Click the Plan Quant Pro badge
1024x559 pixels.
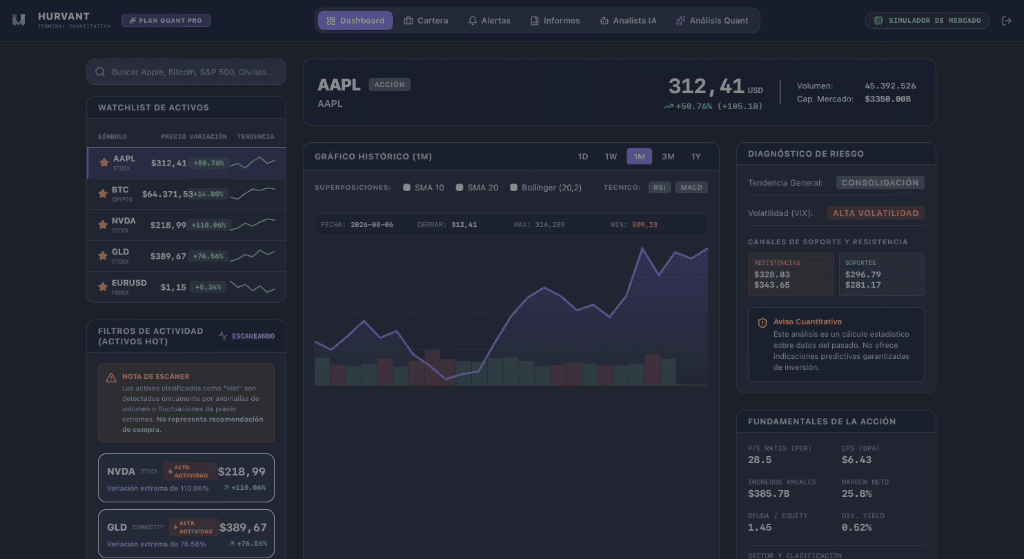[x=166, y=21]
